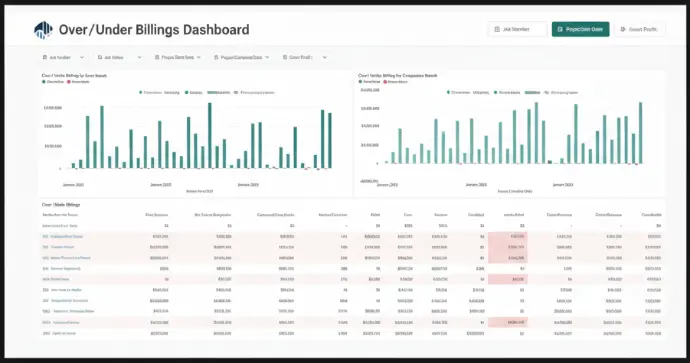This screenshot has width=690, height=363.
Task: Toggle the red legend item of the left chart
Action: 78,82
